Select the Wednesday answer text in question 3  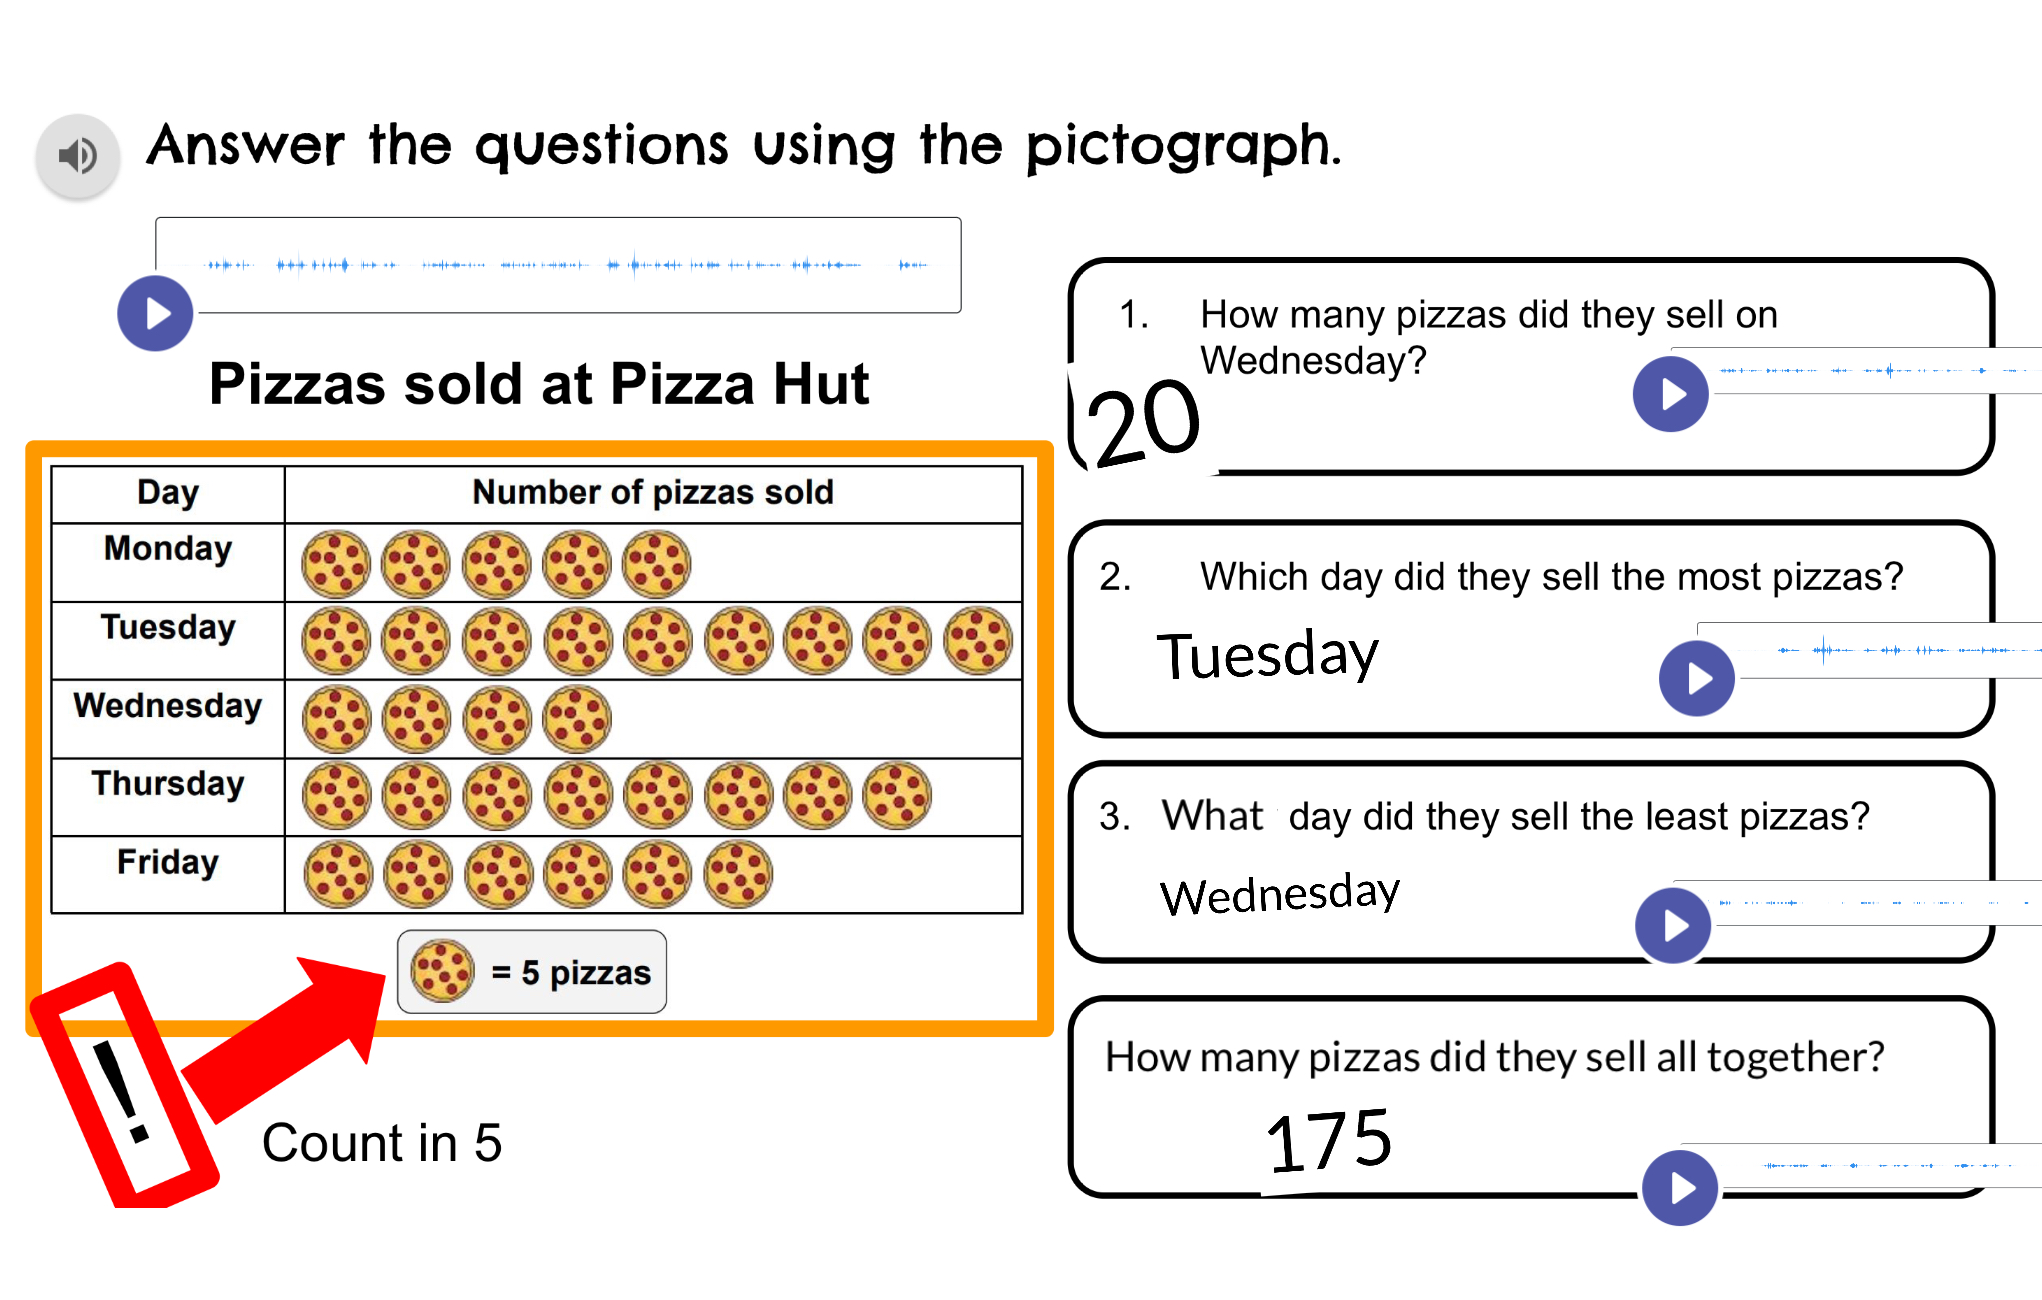[x=1280, y=893]
